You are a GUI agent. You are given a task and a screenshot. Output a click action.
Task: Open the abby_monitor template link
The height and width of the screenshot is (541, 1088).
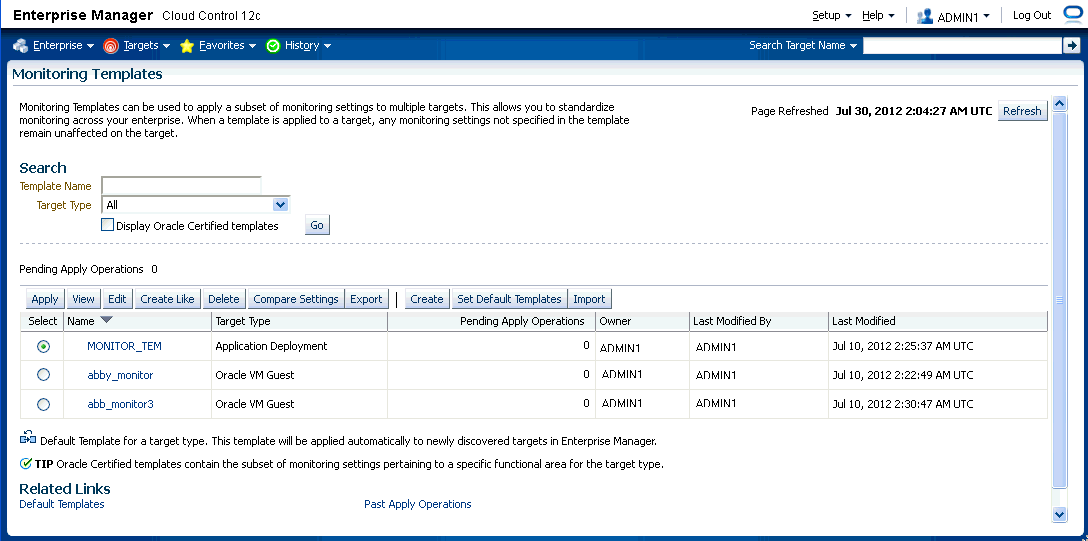pyautogui.click(x=120, y=375)
